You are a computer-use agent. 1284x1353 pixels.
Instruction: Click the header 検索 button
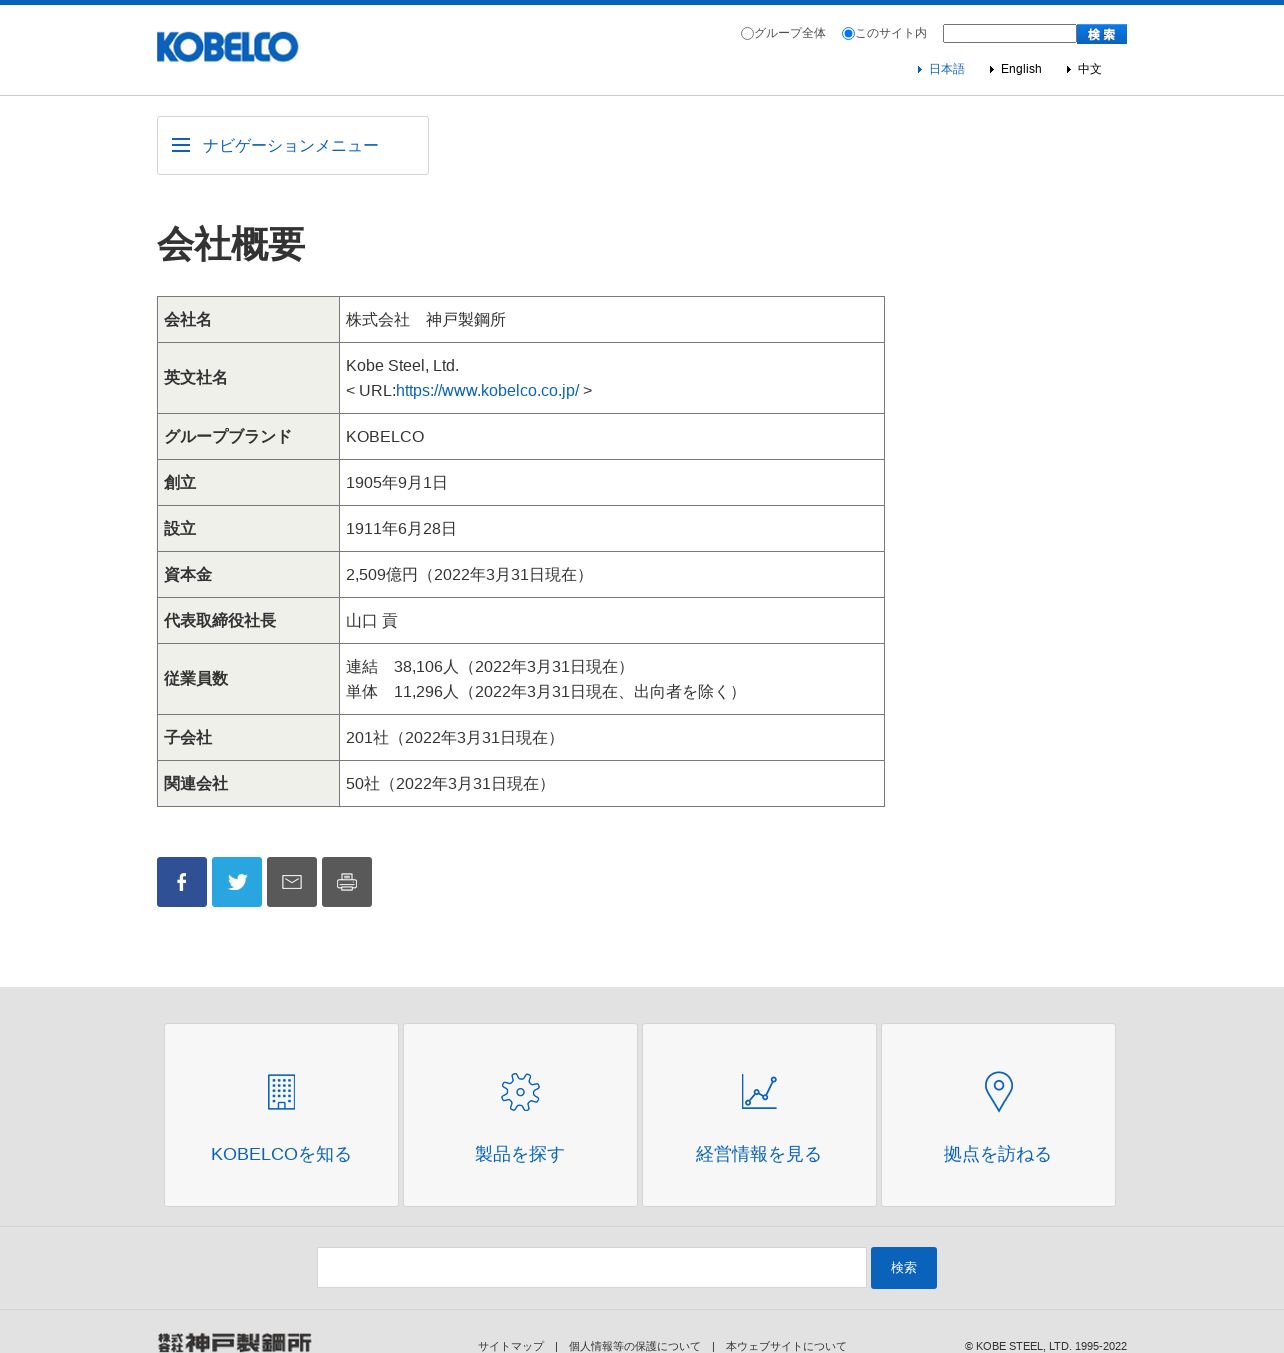(x=1102, y=34)
